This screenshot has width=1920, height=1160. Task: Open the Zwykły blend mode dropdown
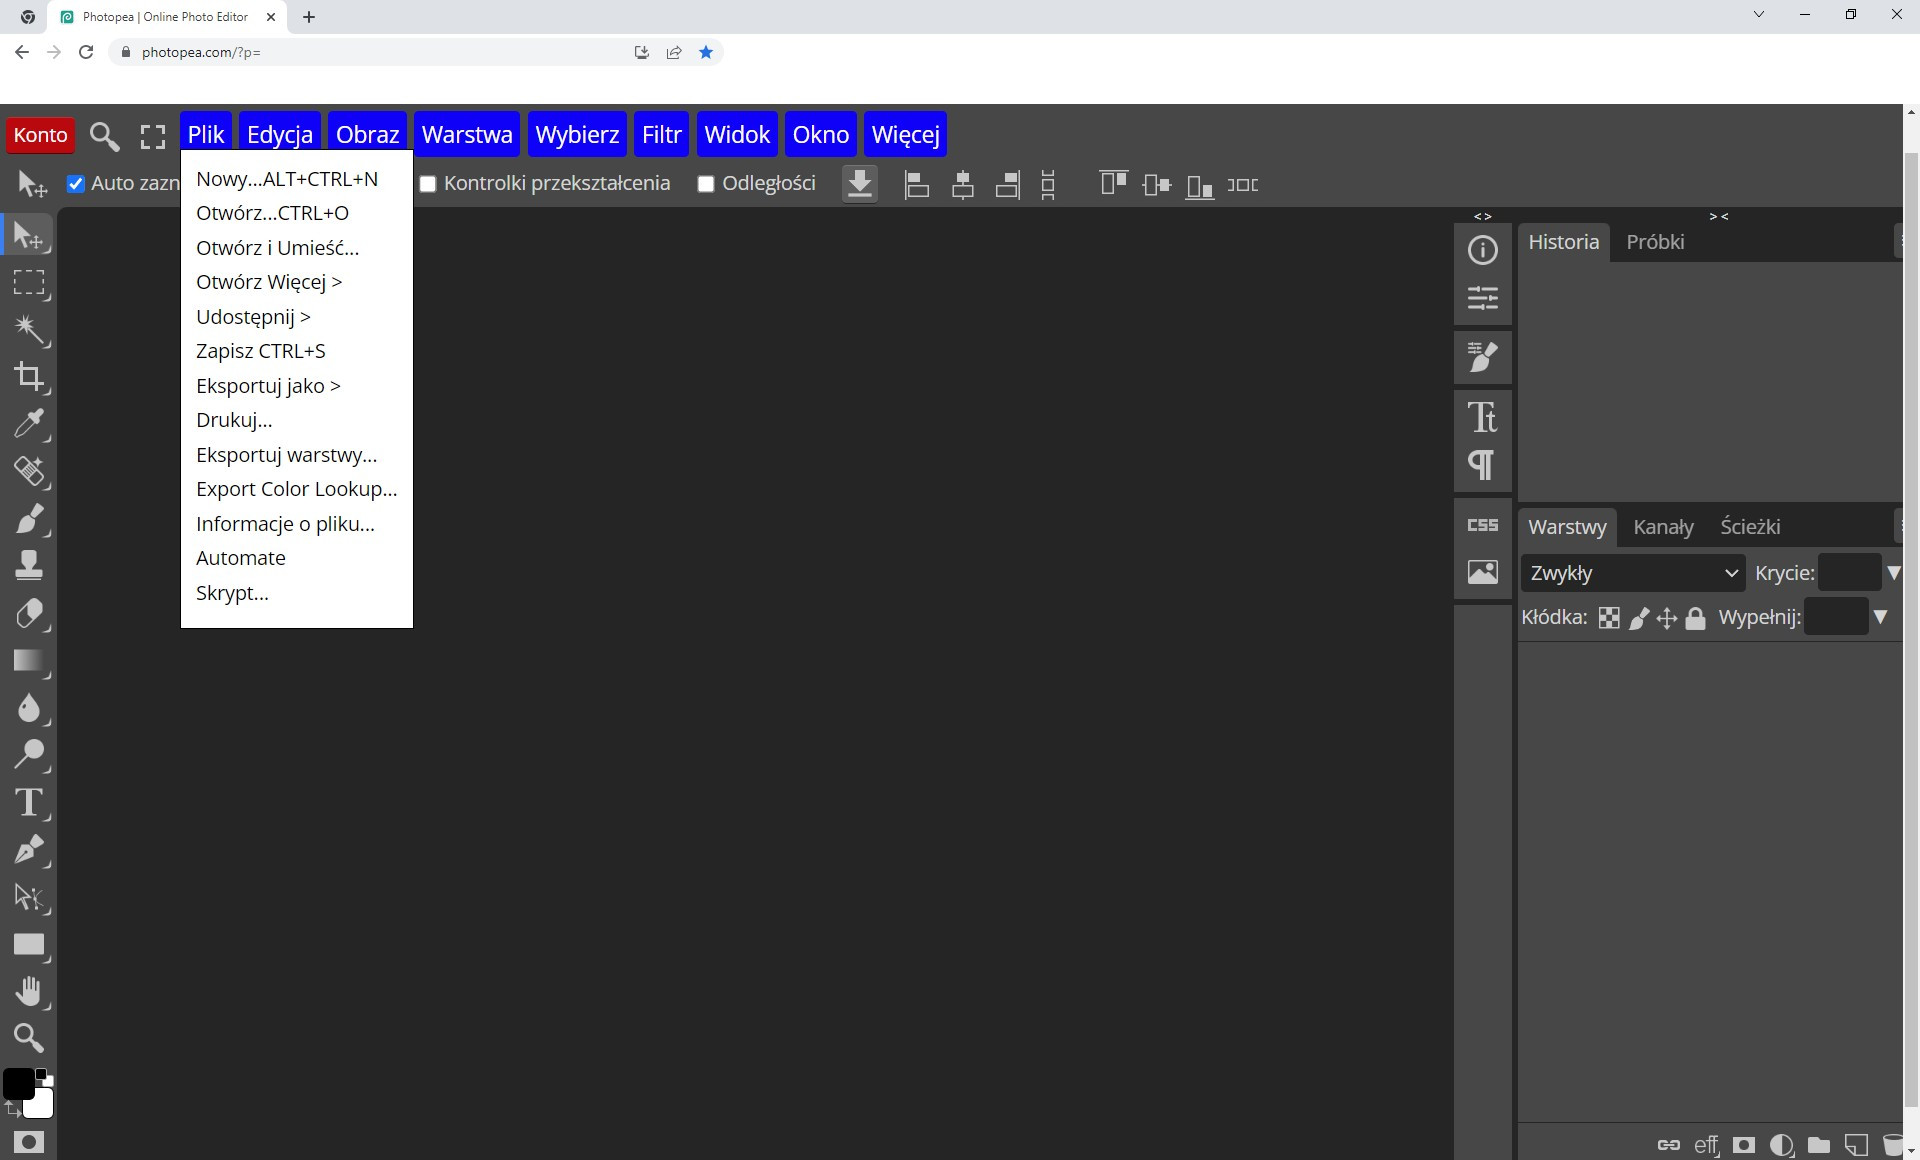click(x=1632, y=573)
